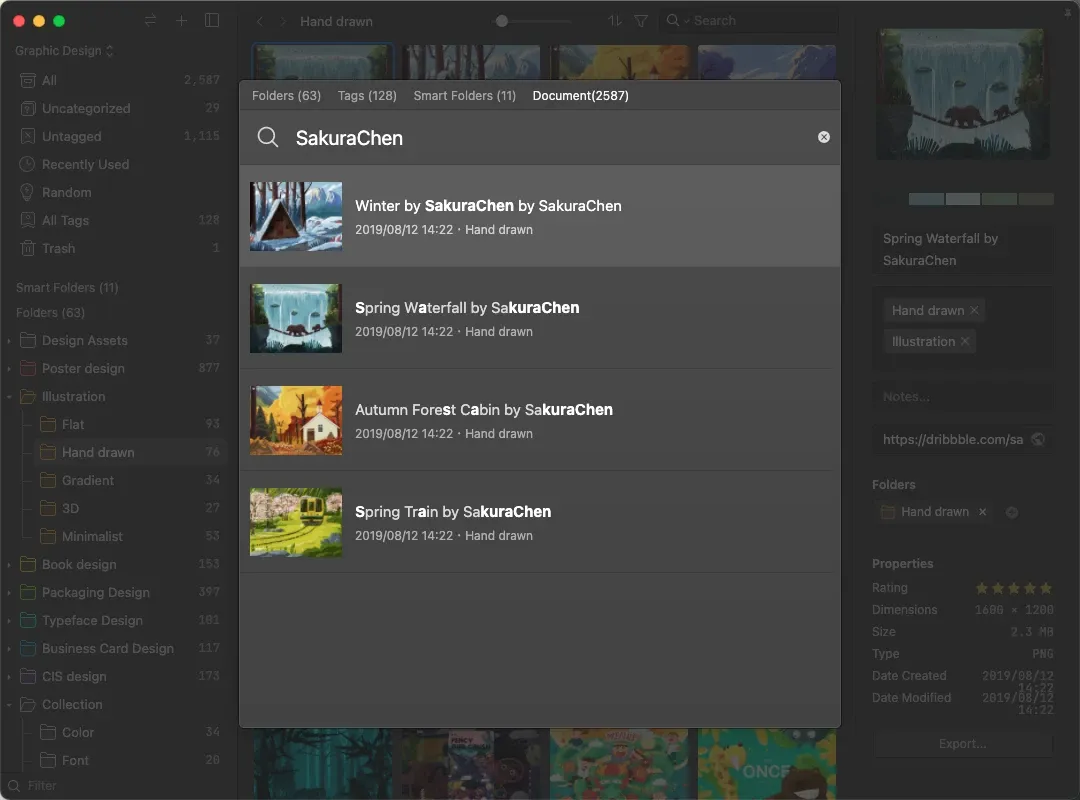
Task: Remove Hand drawn folder from inspector
Action: point(983,512)
